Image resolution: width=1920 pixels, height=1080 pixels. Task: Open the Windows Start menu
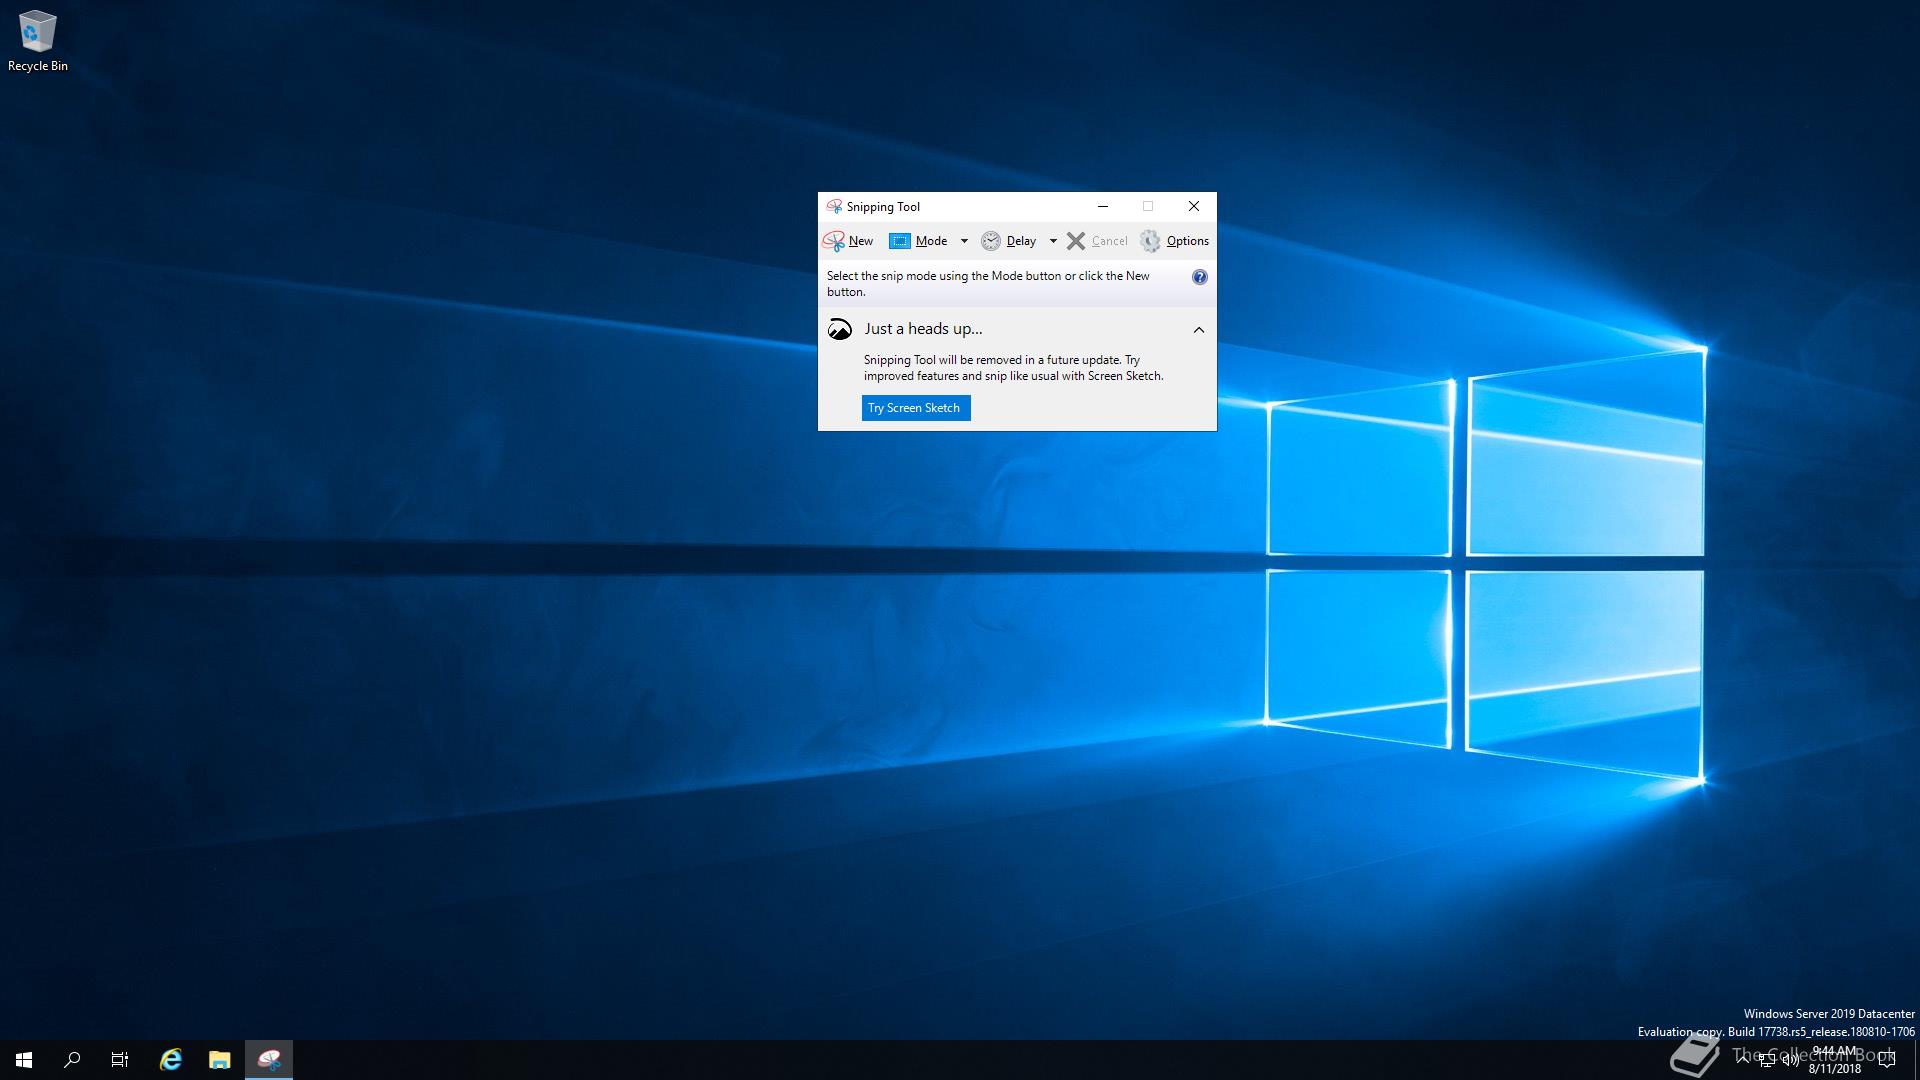(24, 1060)
